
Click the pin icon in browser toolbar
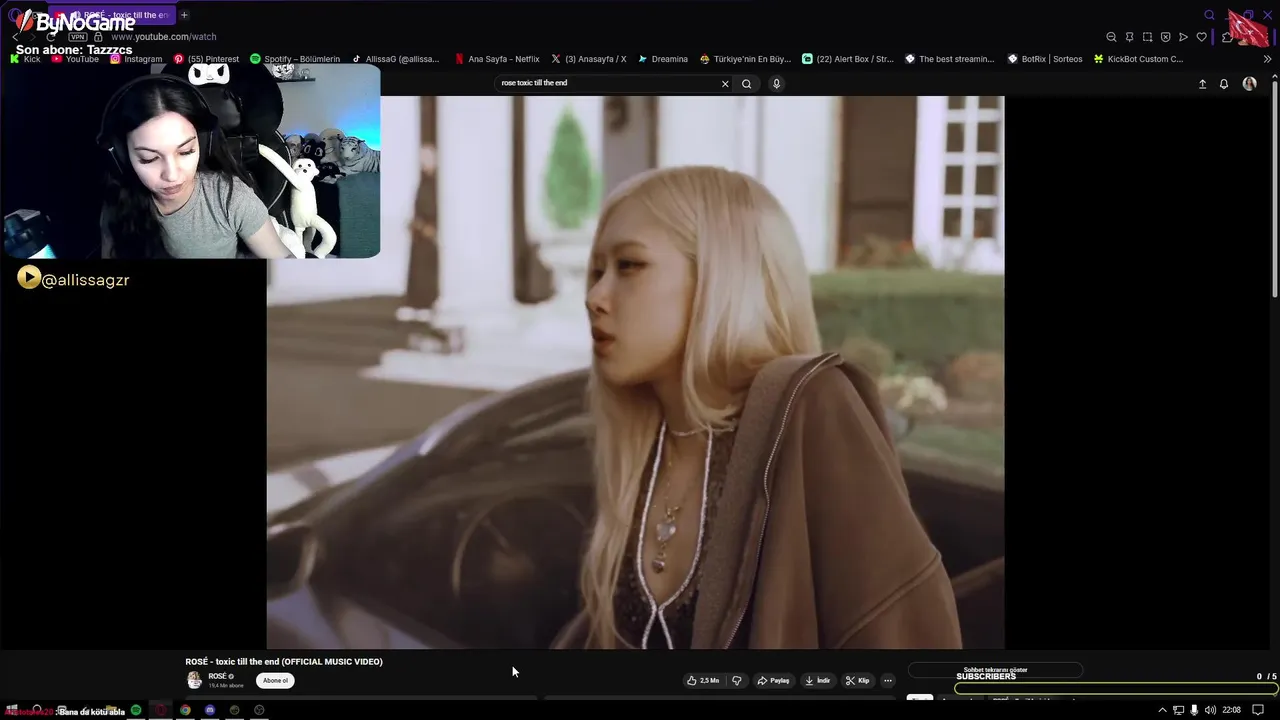1129,37
